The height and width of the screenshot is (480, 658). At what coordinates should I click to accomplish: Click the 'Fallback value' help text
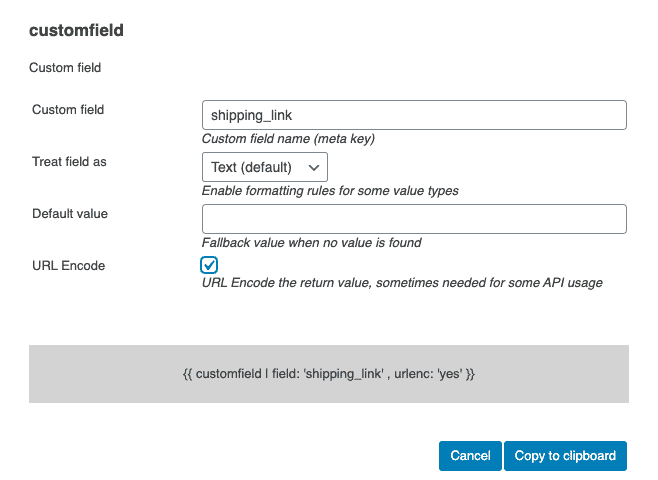pyautogui.click(x=311, y=243)
